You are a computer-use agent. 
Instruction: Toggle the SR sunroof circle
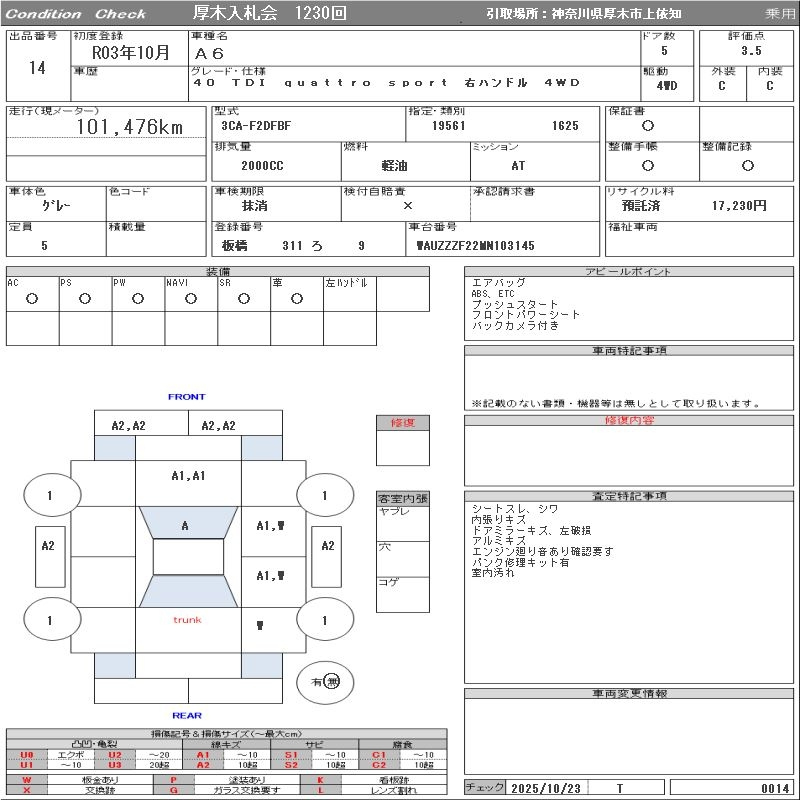click(244, 298)
